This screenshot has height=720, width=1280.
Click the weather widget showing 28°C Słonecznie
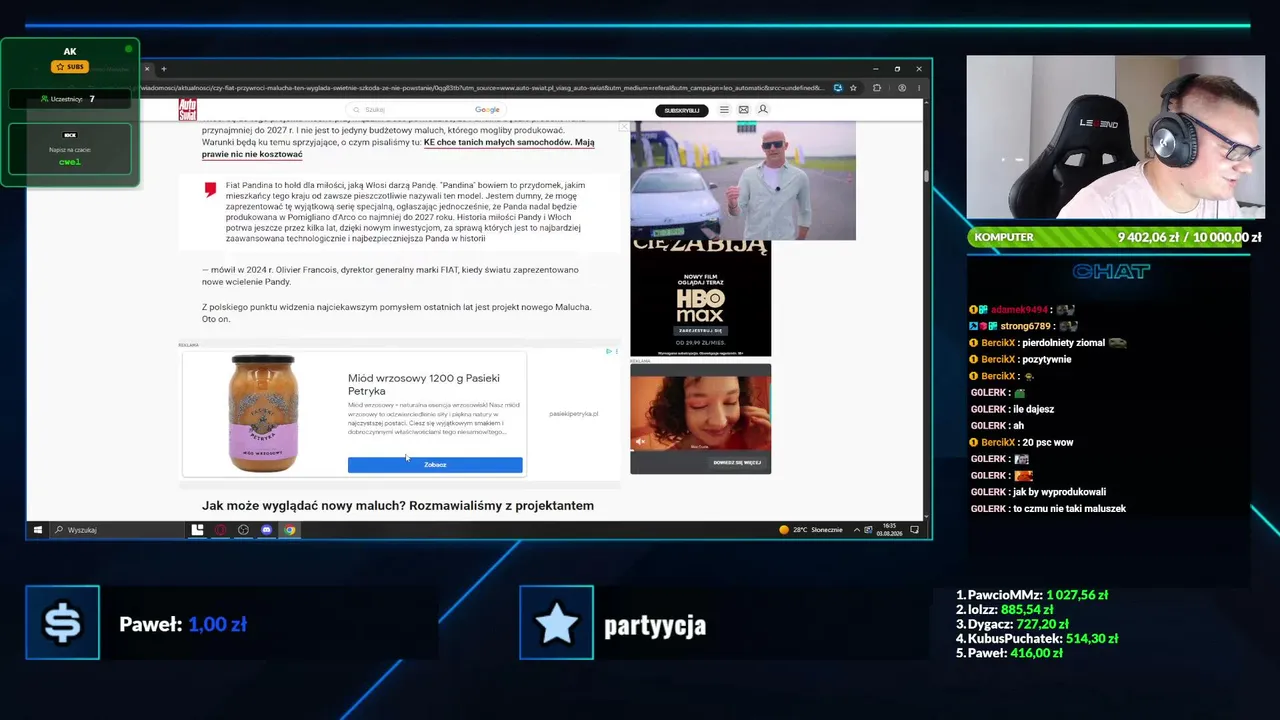811,530
